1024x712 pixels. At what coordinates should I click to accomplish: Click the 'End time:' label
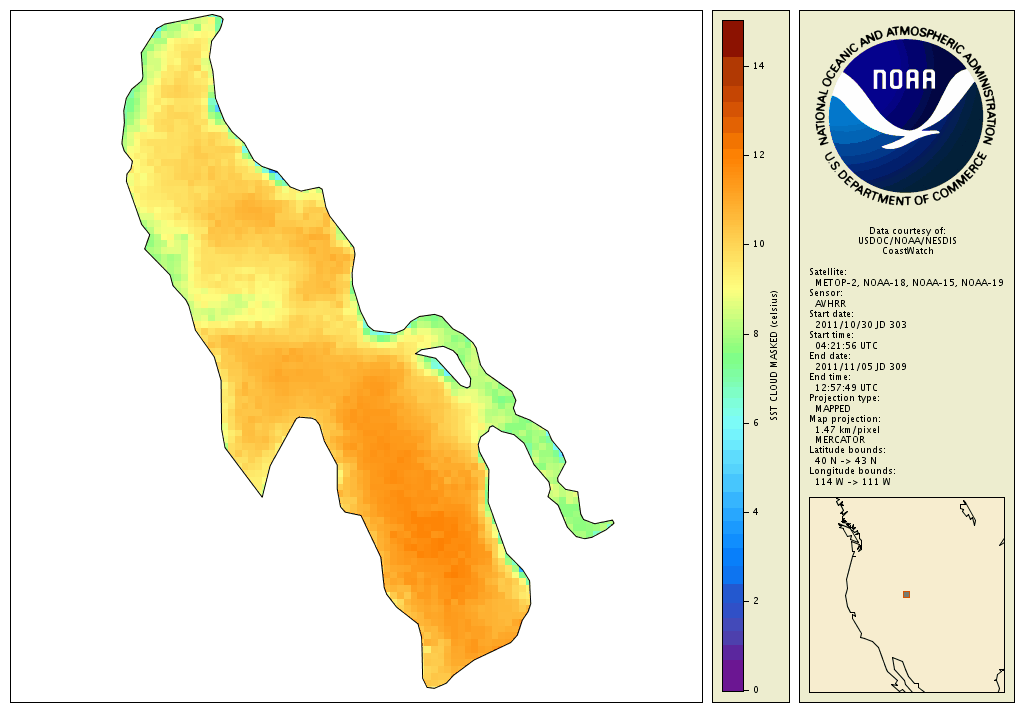point(829,377)
